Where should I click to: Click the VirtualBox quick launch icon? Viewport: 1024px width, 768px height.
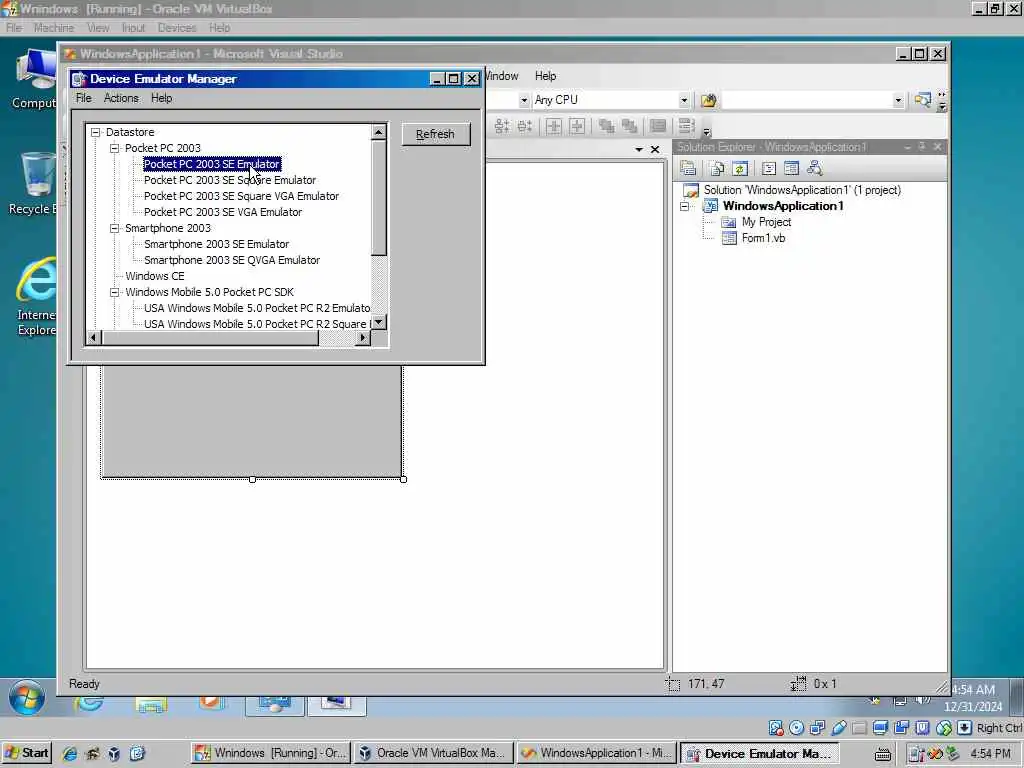coord(114,754)
